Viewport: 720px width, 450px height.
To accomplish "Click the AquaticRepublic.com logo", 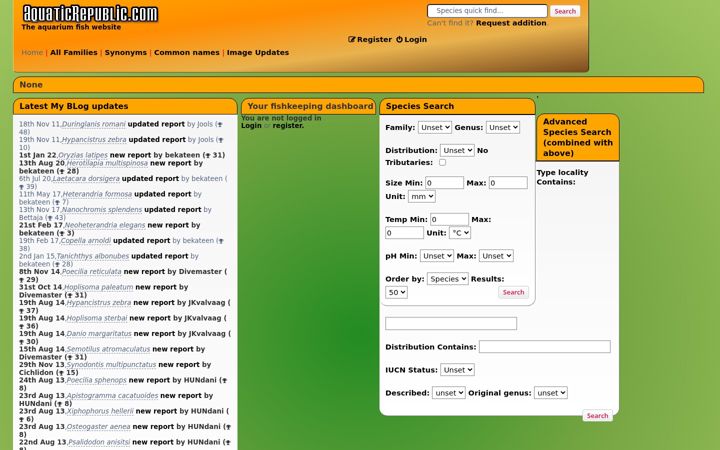I will (90, 14).
